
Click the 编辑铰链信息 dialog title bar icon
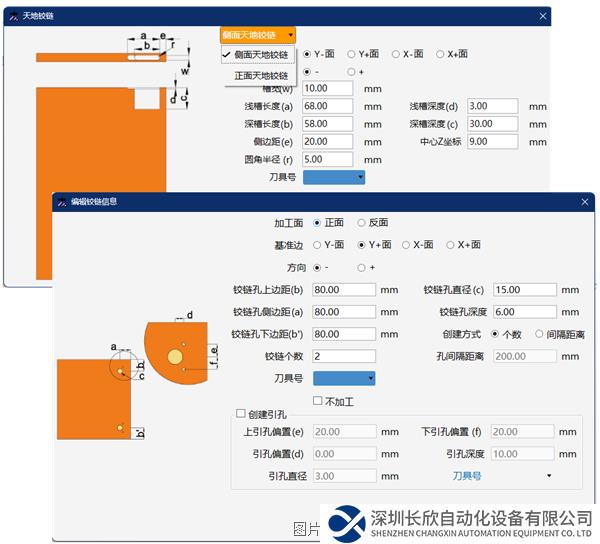(x=61, y=201)
